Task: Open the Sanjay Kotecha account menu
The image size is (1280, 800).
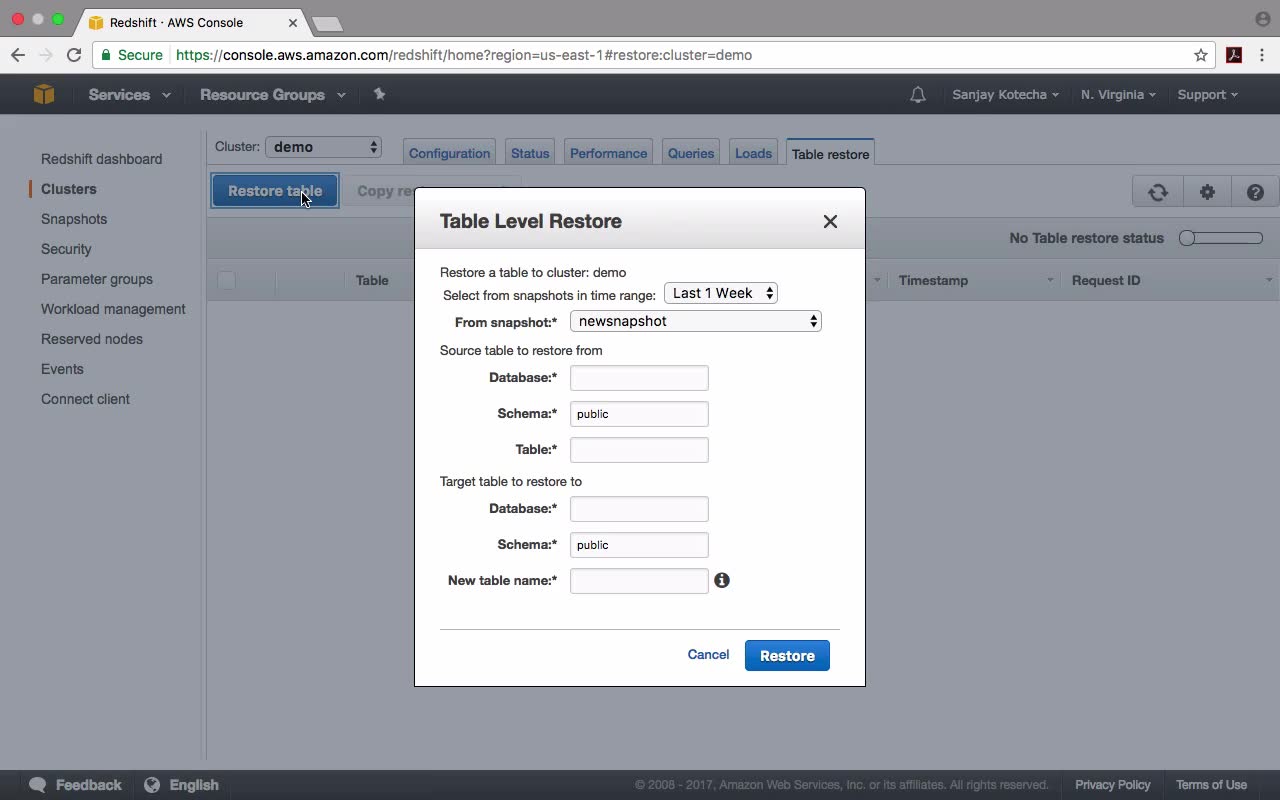Action: click(x=1006, y=95)
